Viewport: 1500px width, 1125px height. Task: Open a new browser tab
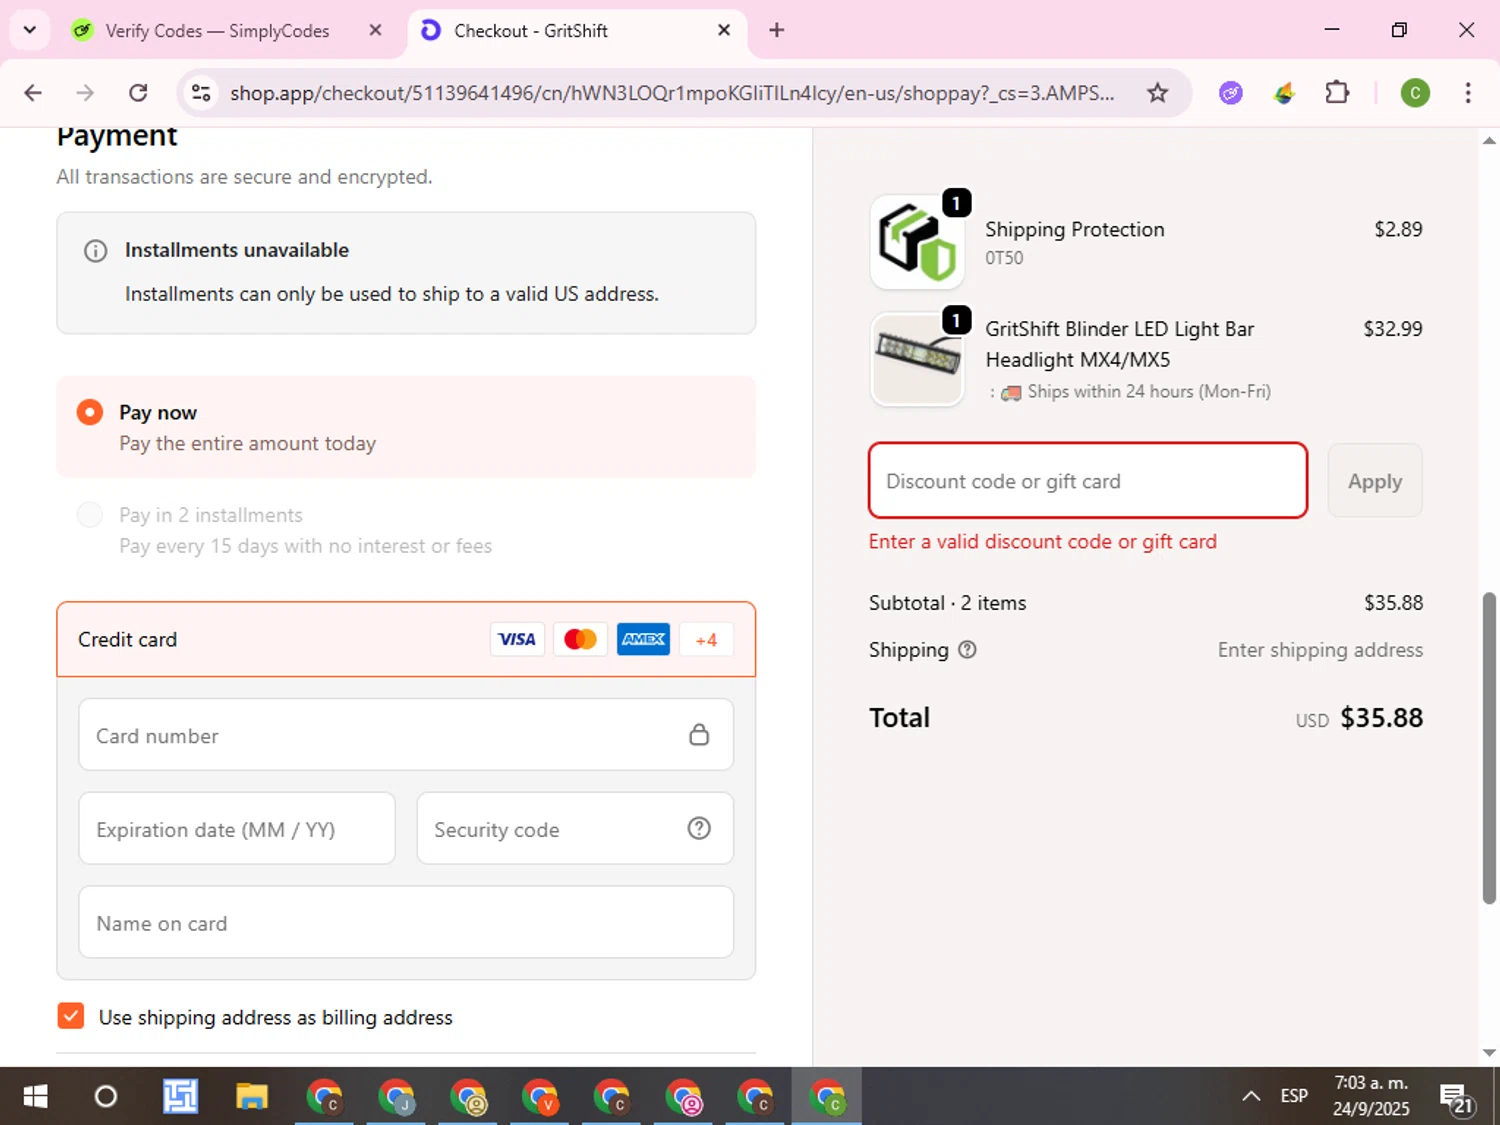(776, 30)
